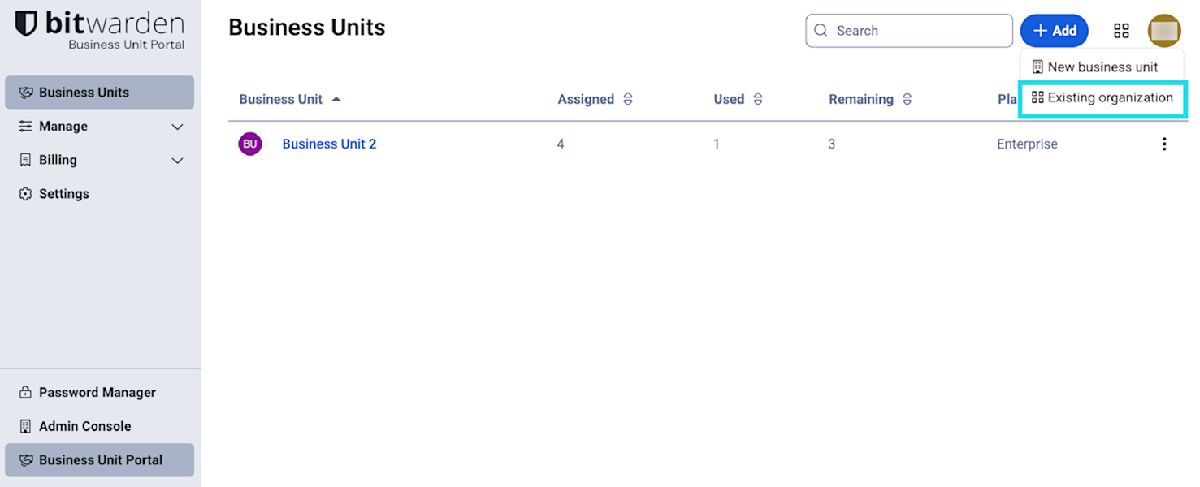Image resolution: width=1200 pixels, height=487 pixels.
Task: Choose Existing organization from the menu
Action: tap(1102, 98)
